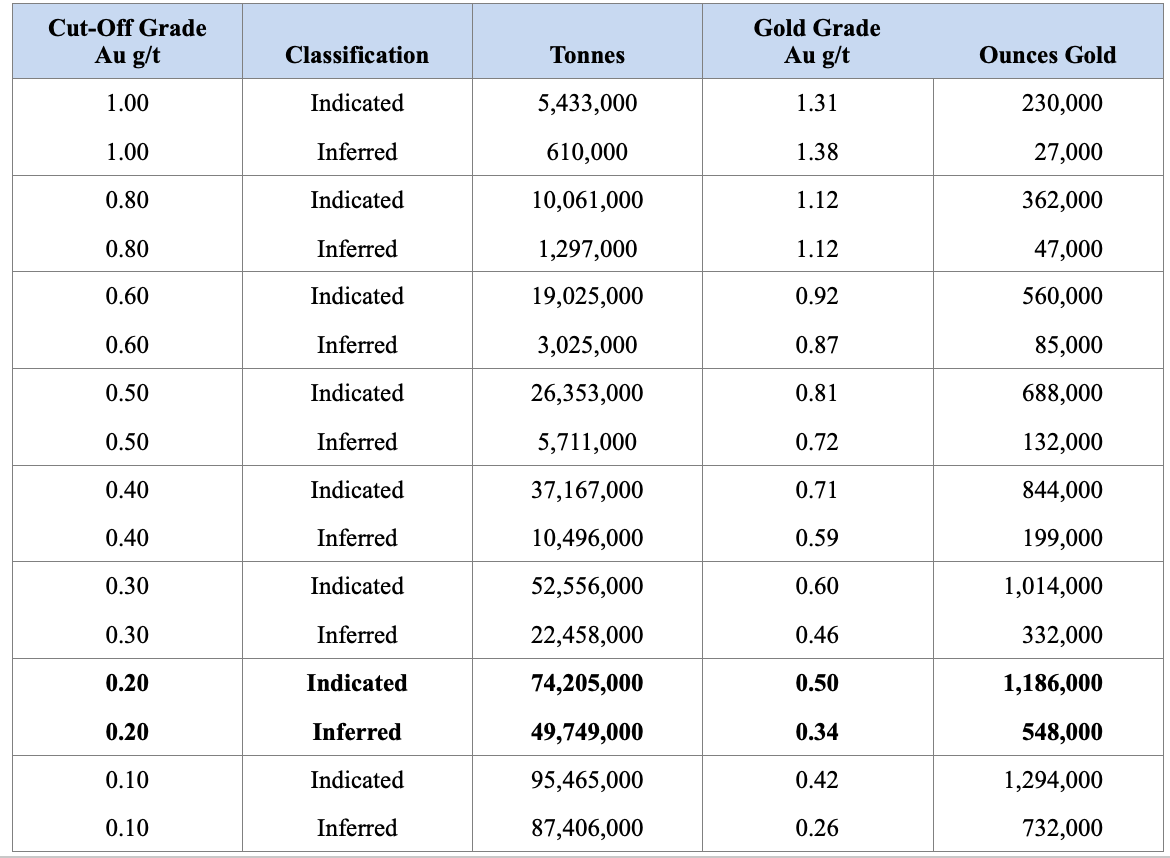Click the 688,000 ounces gold cell
Image resolution: width=1170 pixels, height=858 pixels.
coord(1062,393)
